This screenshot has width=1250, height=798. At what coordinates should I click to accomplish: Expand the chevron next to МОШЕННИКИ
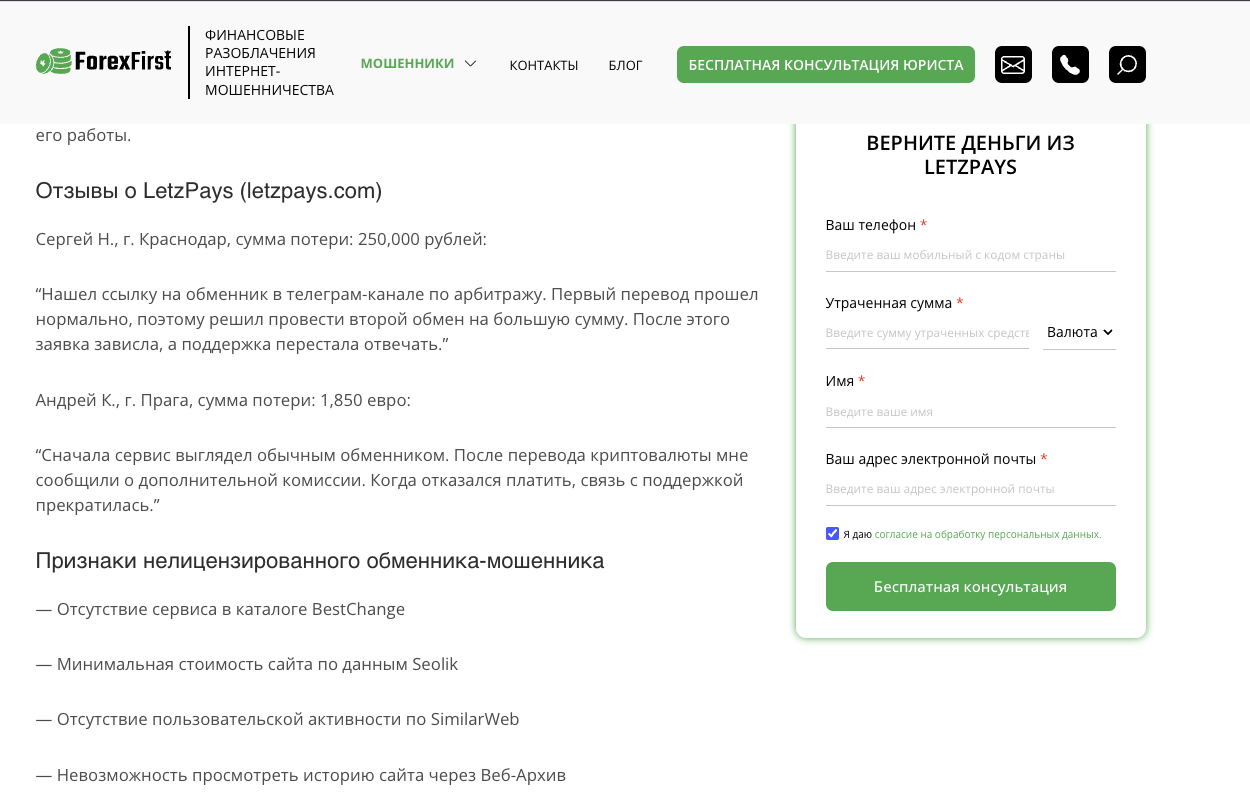point(468,62)
